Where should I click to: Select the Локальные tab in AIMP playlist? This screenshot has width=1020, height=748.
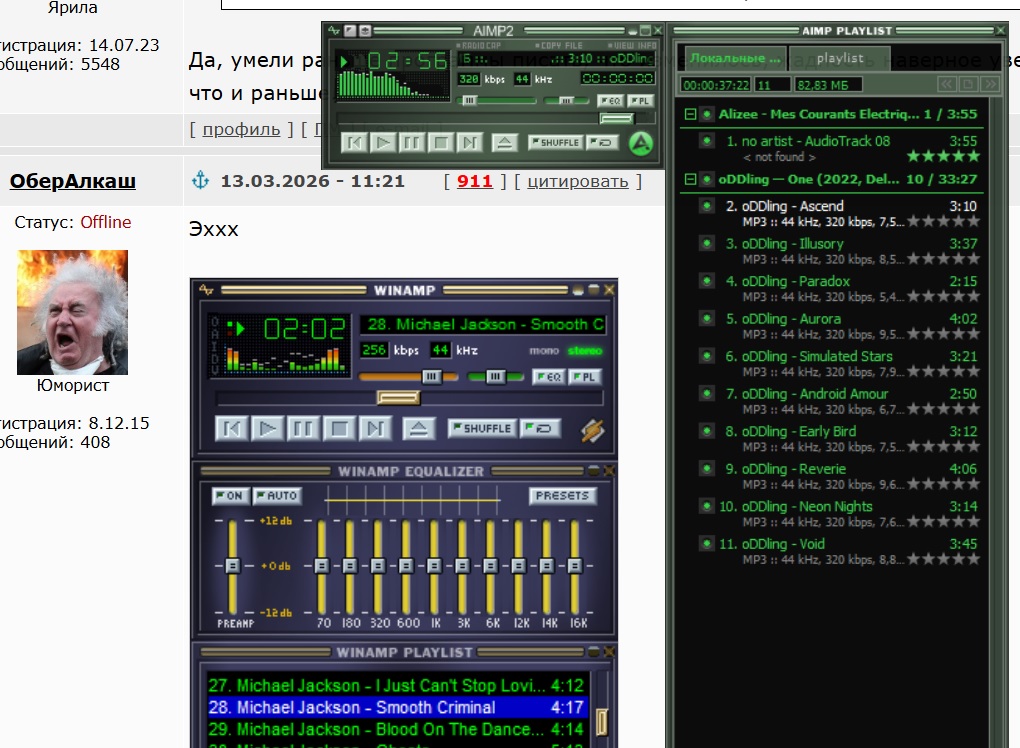(x=734, y=58)
